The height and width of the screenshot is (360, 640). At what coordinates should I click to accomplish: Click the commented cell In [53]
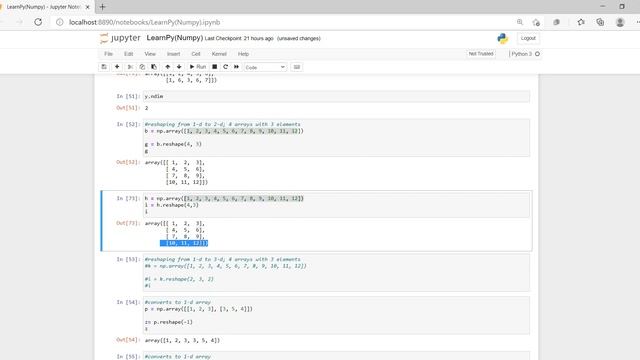coord(336,272)
